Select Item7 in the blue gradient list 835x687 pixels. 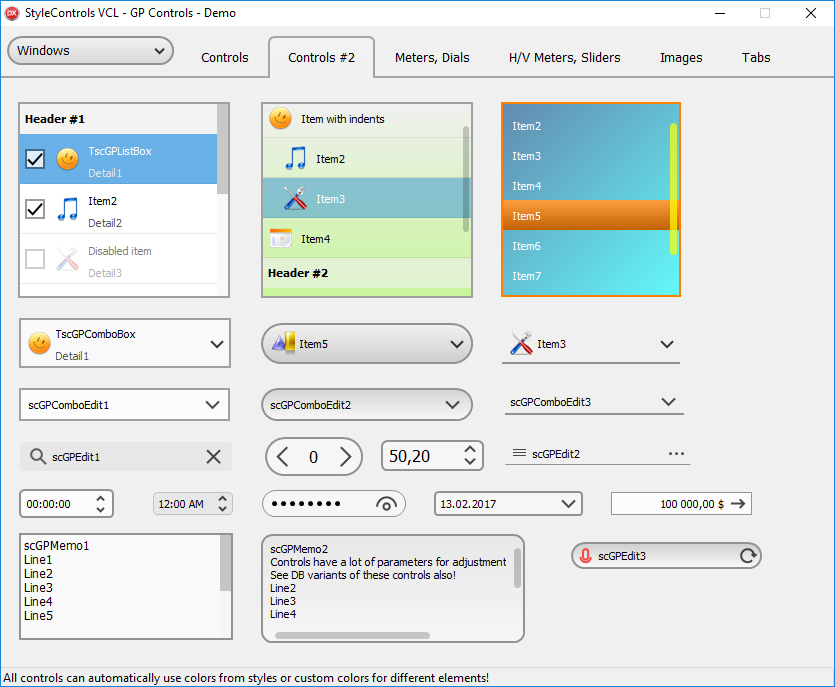click(x=586, y=276)
